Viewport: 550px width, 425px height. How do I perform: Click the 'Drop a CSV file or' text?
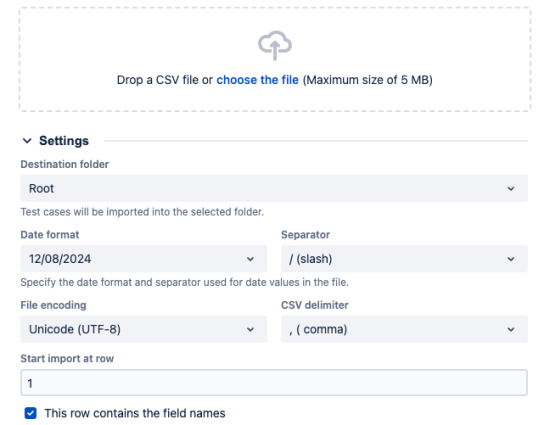coord(165,80)
